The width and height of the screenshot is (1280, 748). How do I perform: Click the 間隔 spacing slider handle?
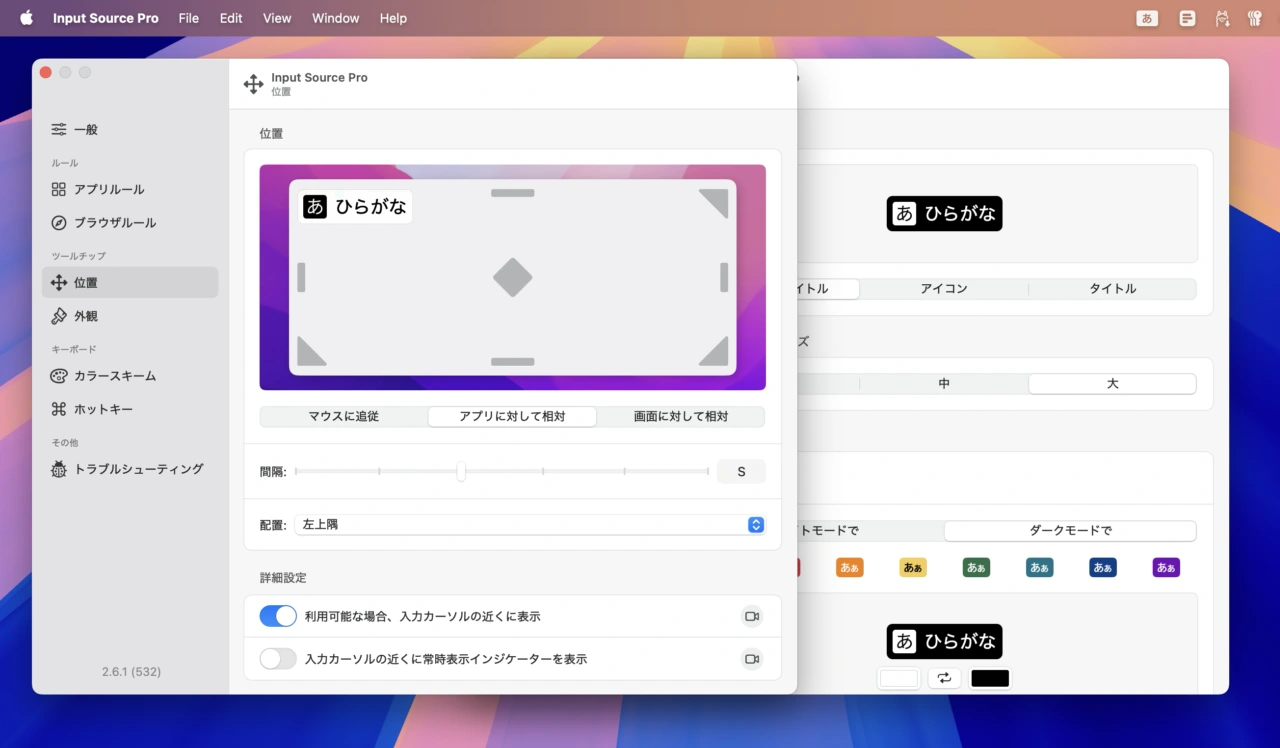tap(461, 471)
